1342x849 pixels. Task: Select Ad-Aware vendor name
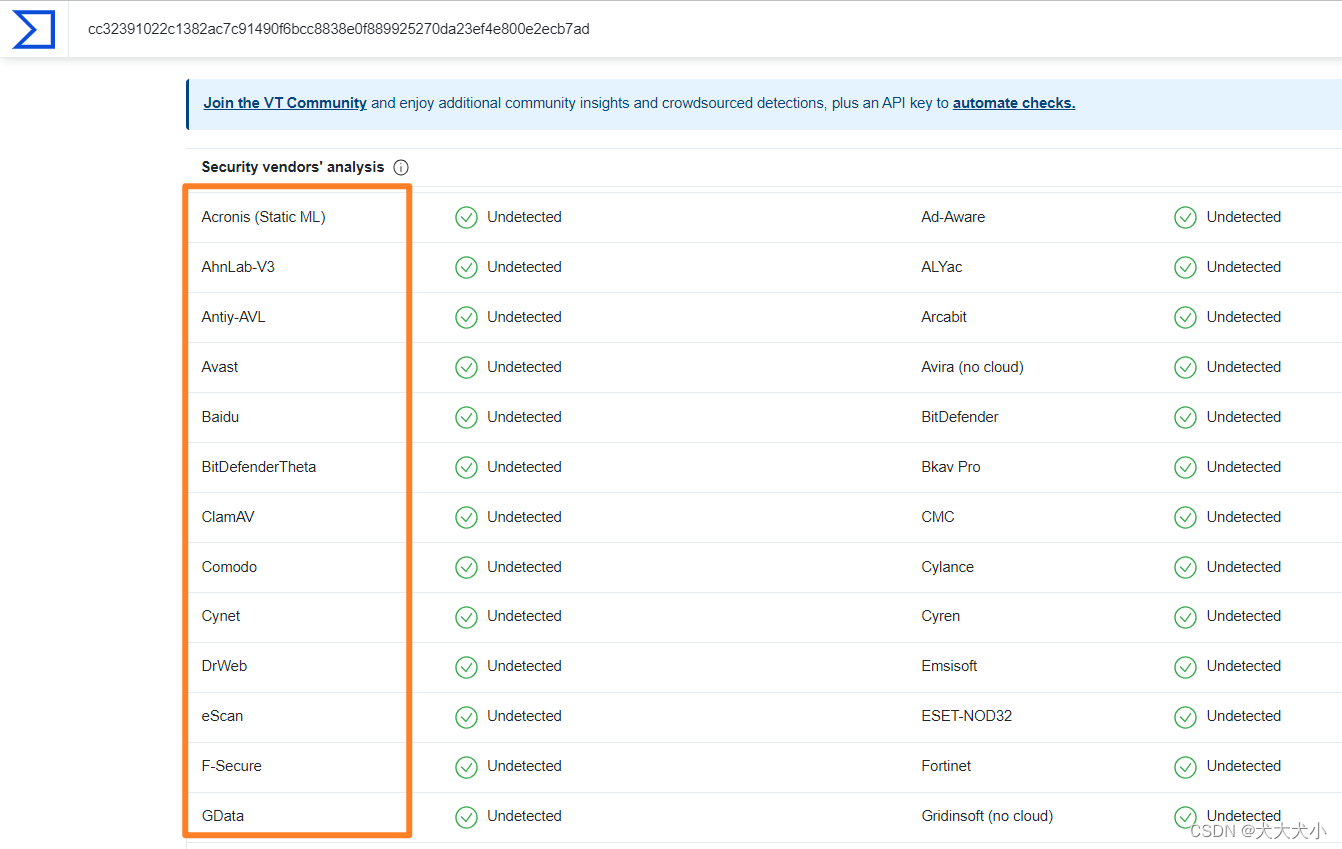click(x=953, y=217)
